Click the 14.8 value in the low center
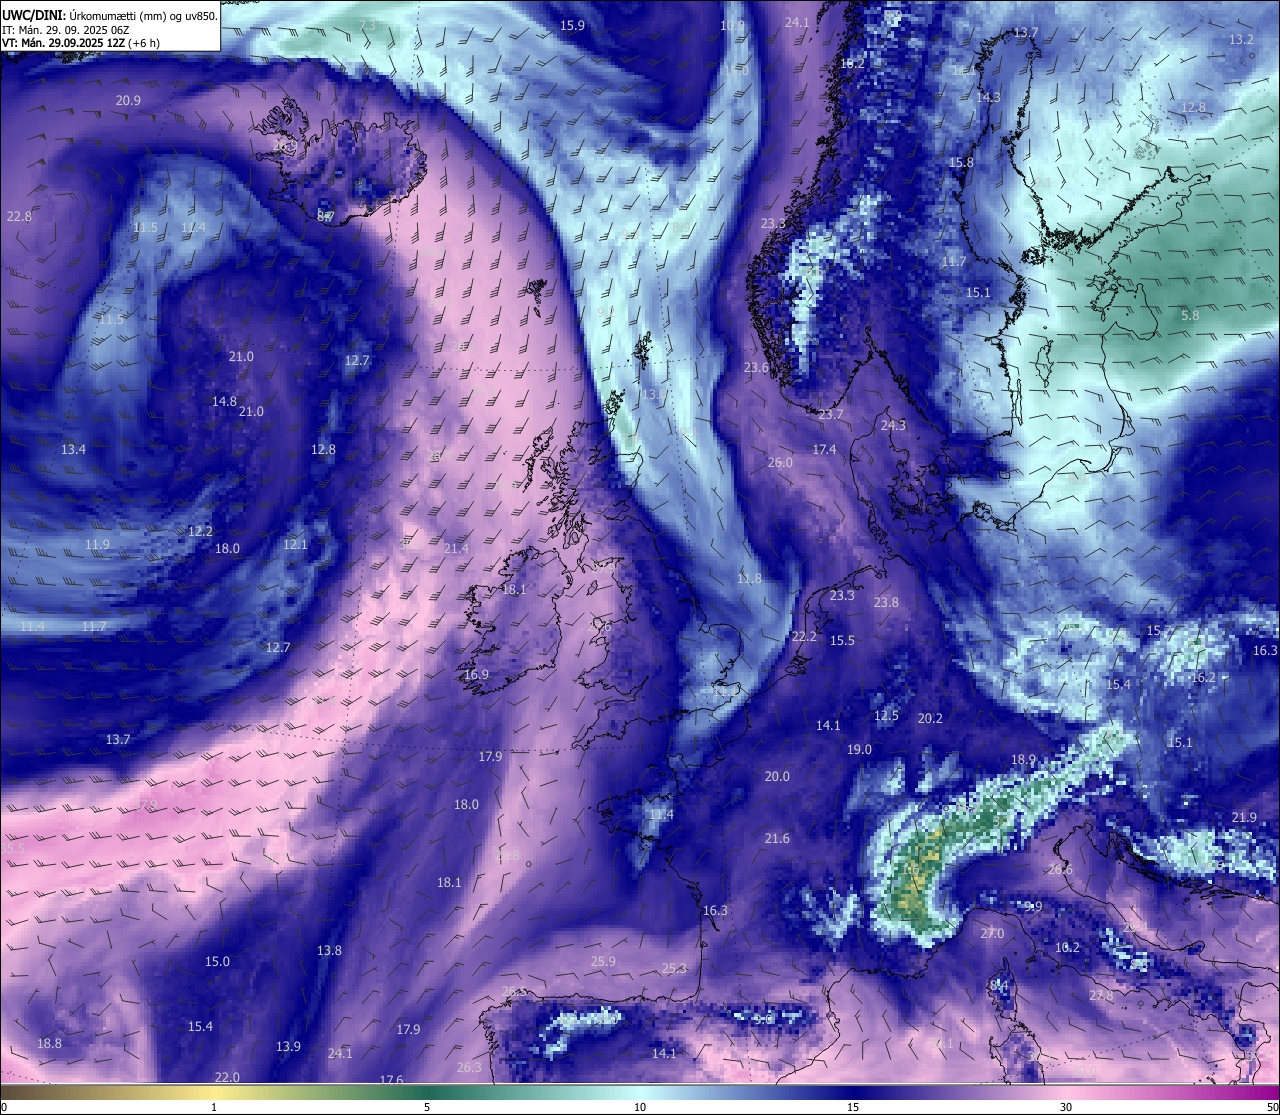 click(x=224, y=402)
